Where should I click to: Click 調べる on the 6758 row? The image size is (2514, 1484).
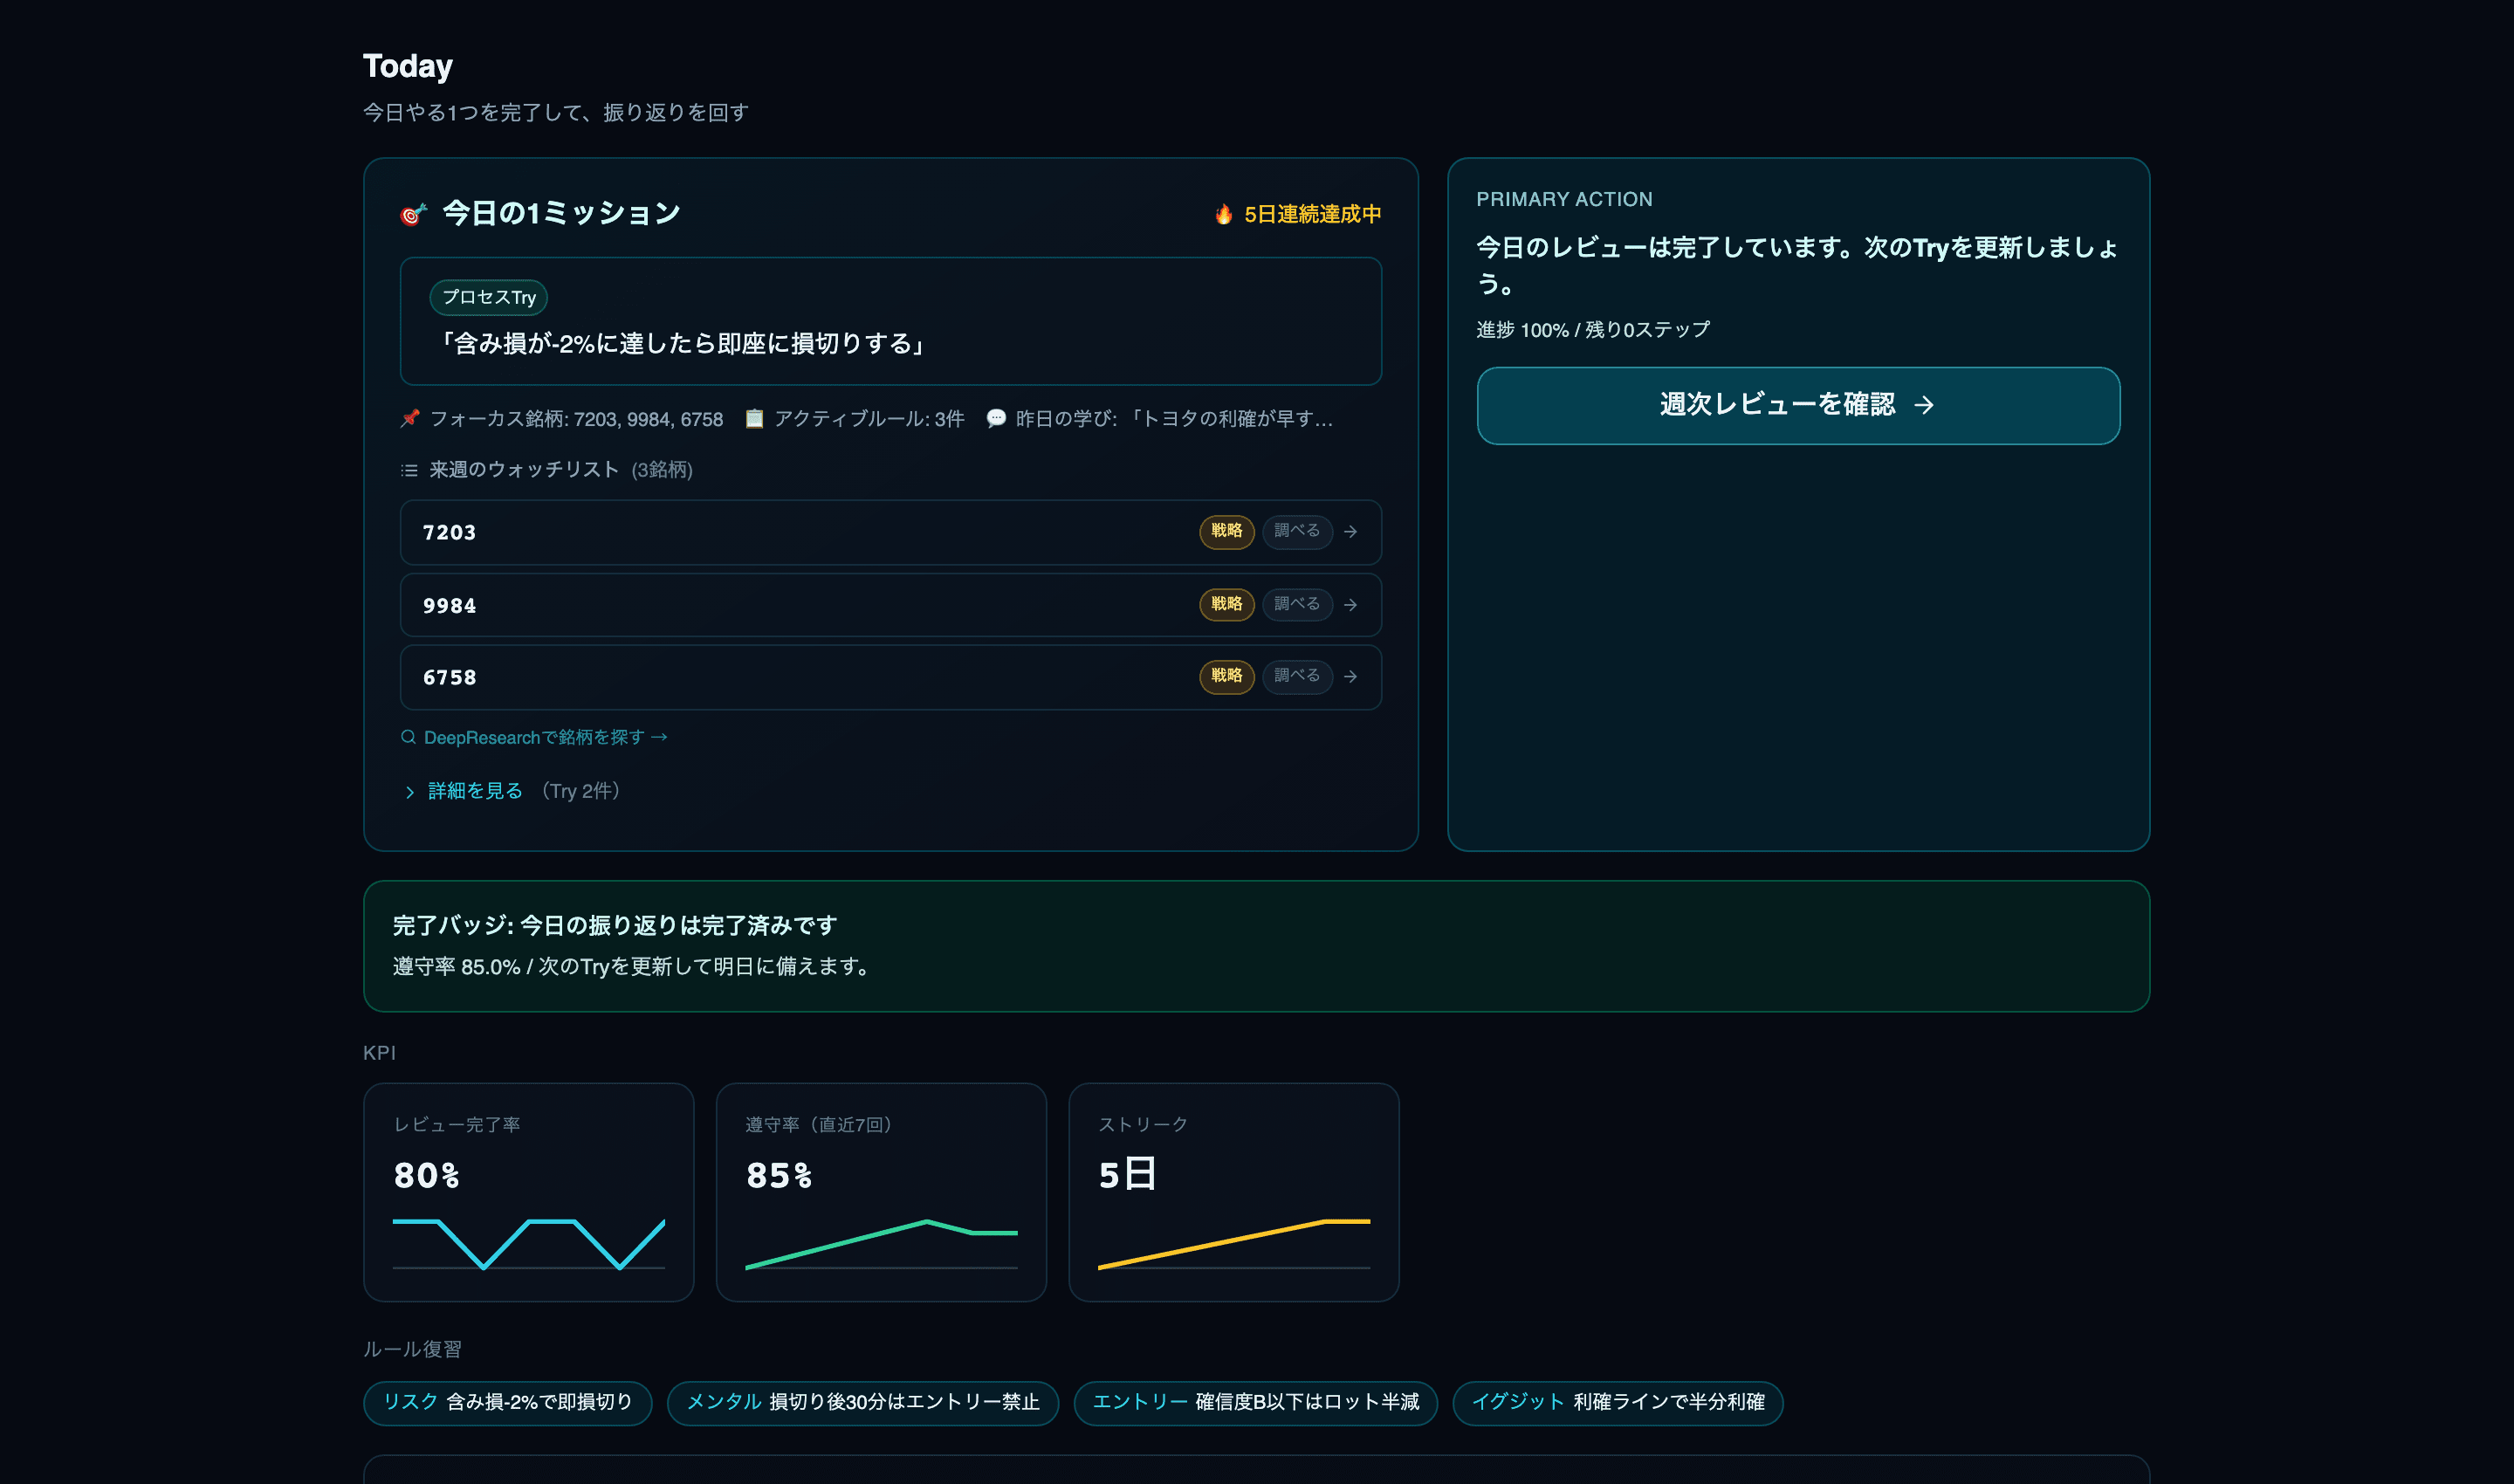pyautogui.click(x=1297, y=676)
